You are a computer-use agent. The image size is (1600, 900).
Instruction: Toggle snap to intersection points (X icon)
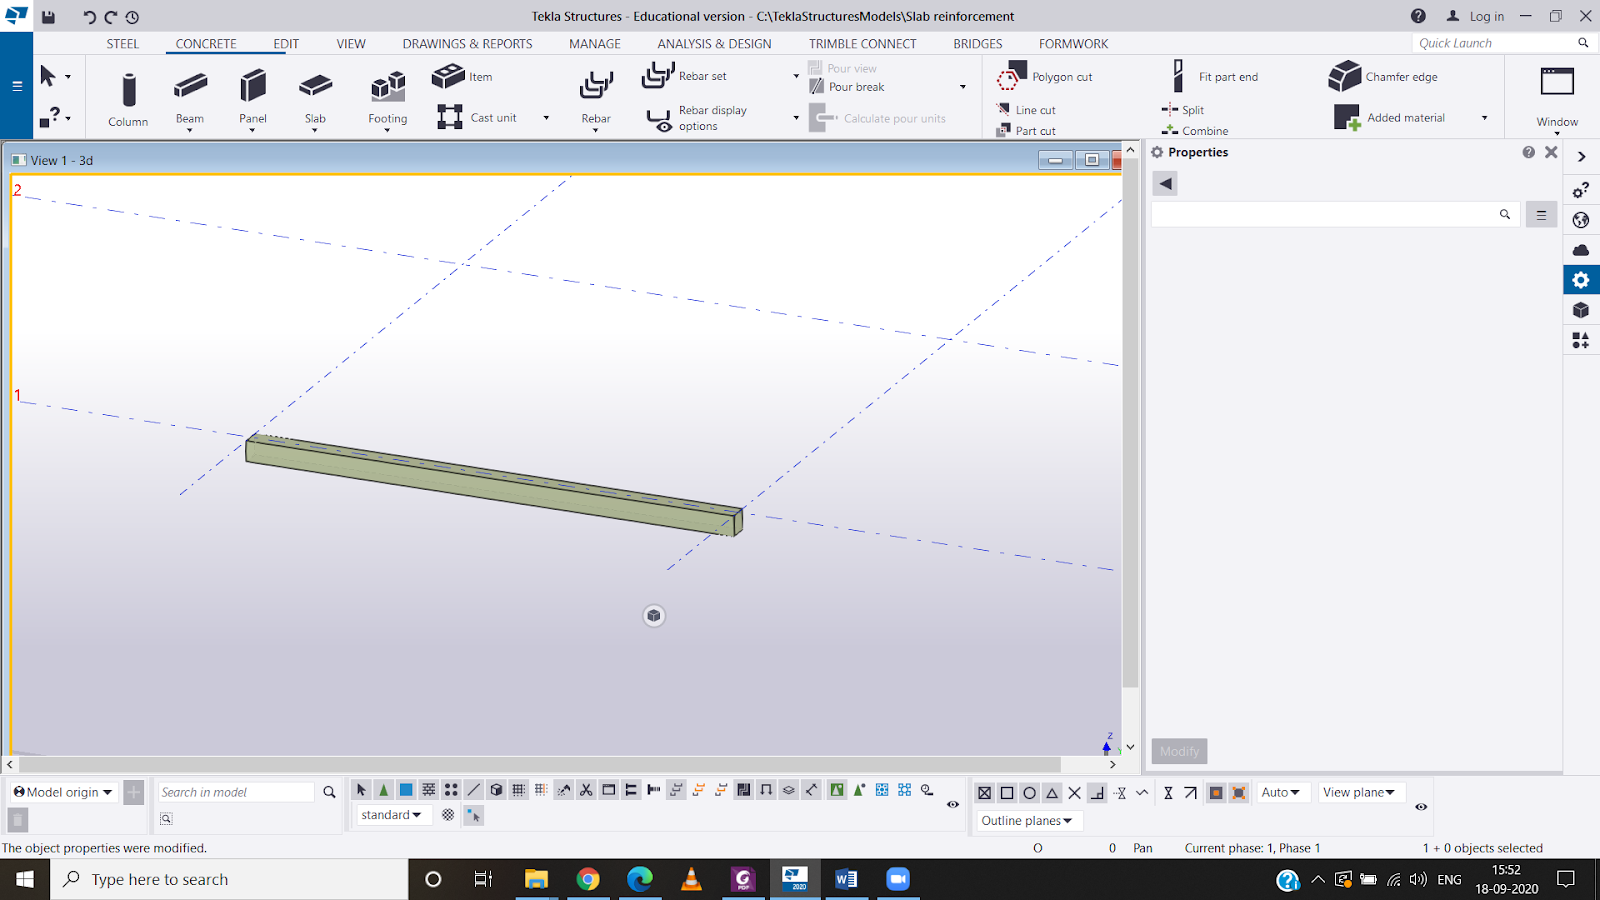(x=1075, y=793)
